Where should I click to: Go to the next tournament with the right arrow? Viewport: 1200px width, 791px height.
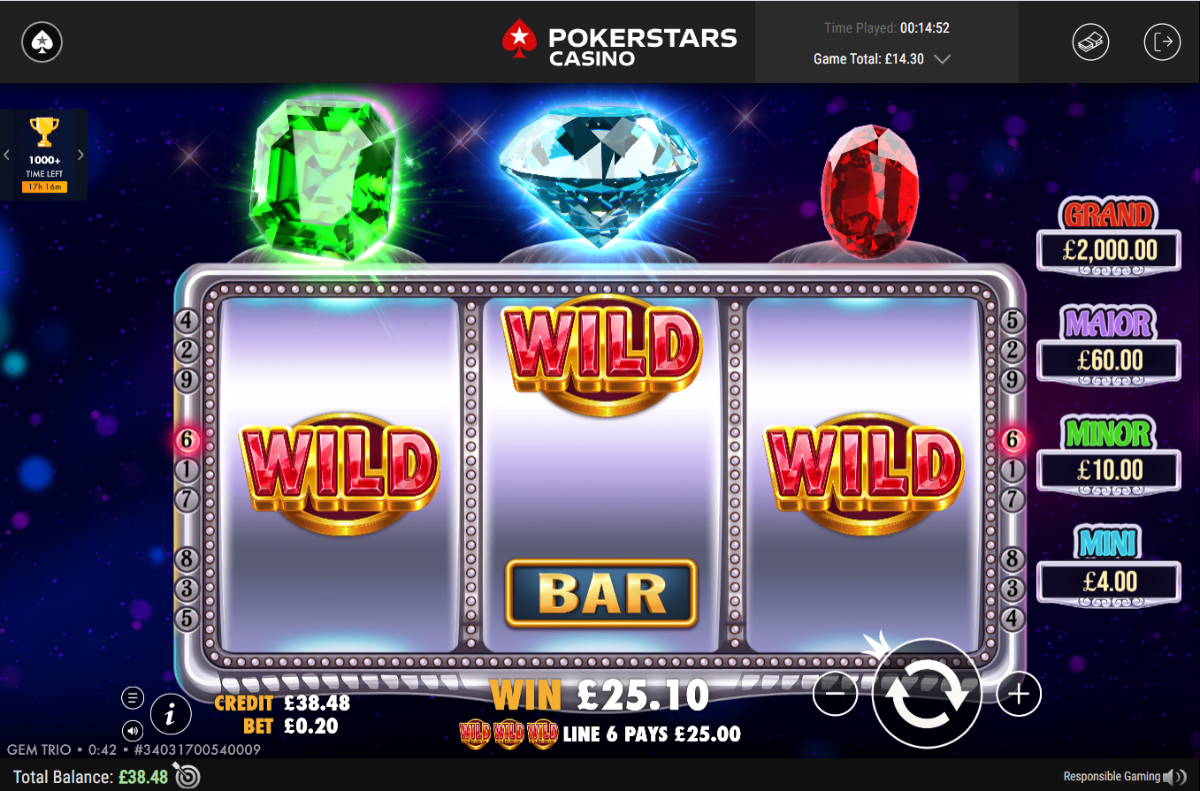[x=81, y=155]
